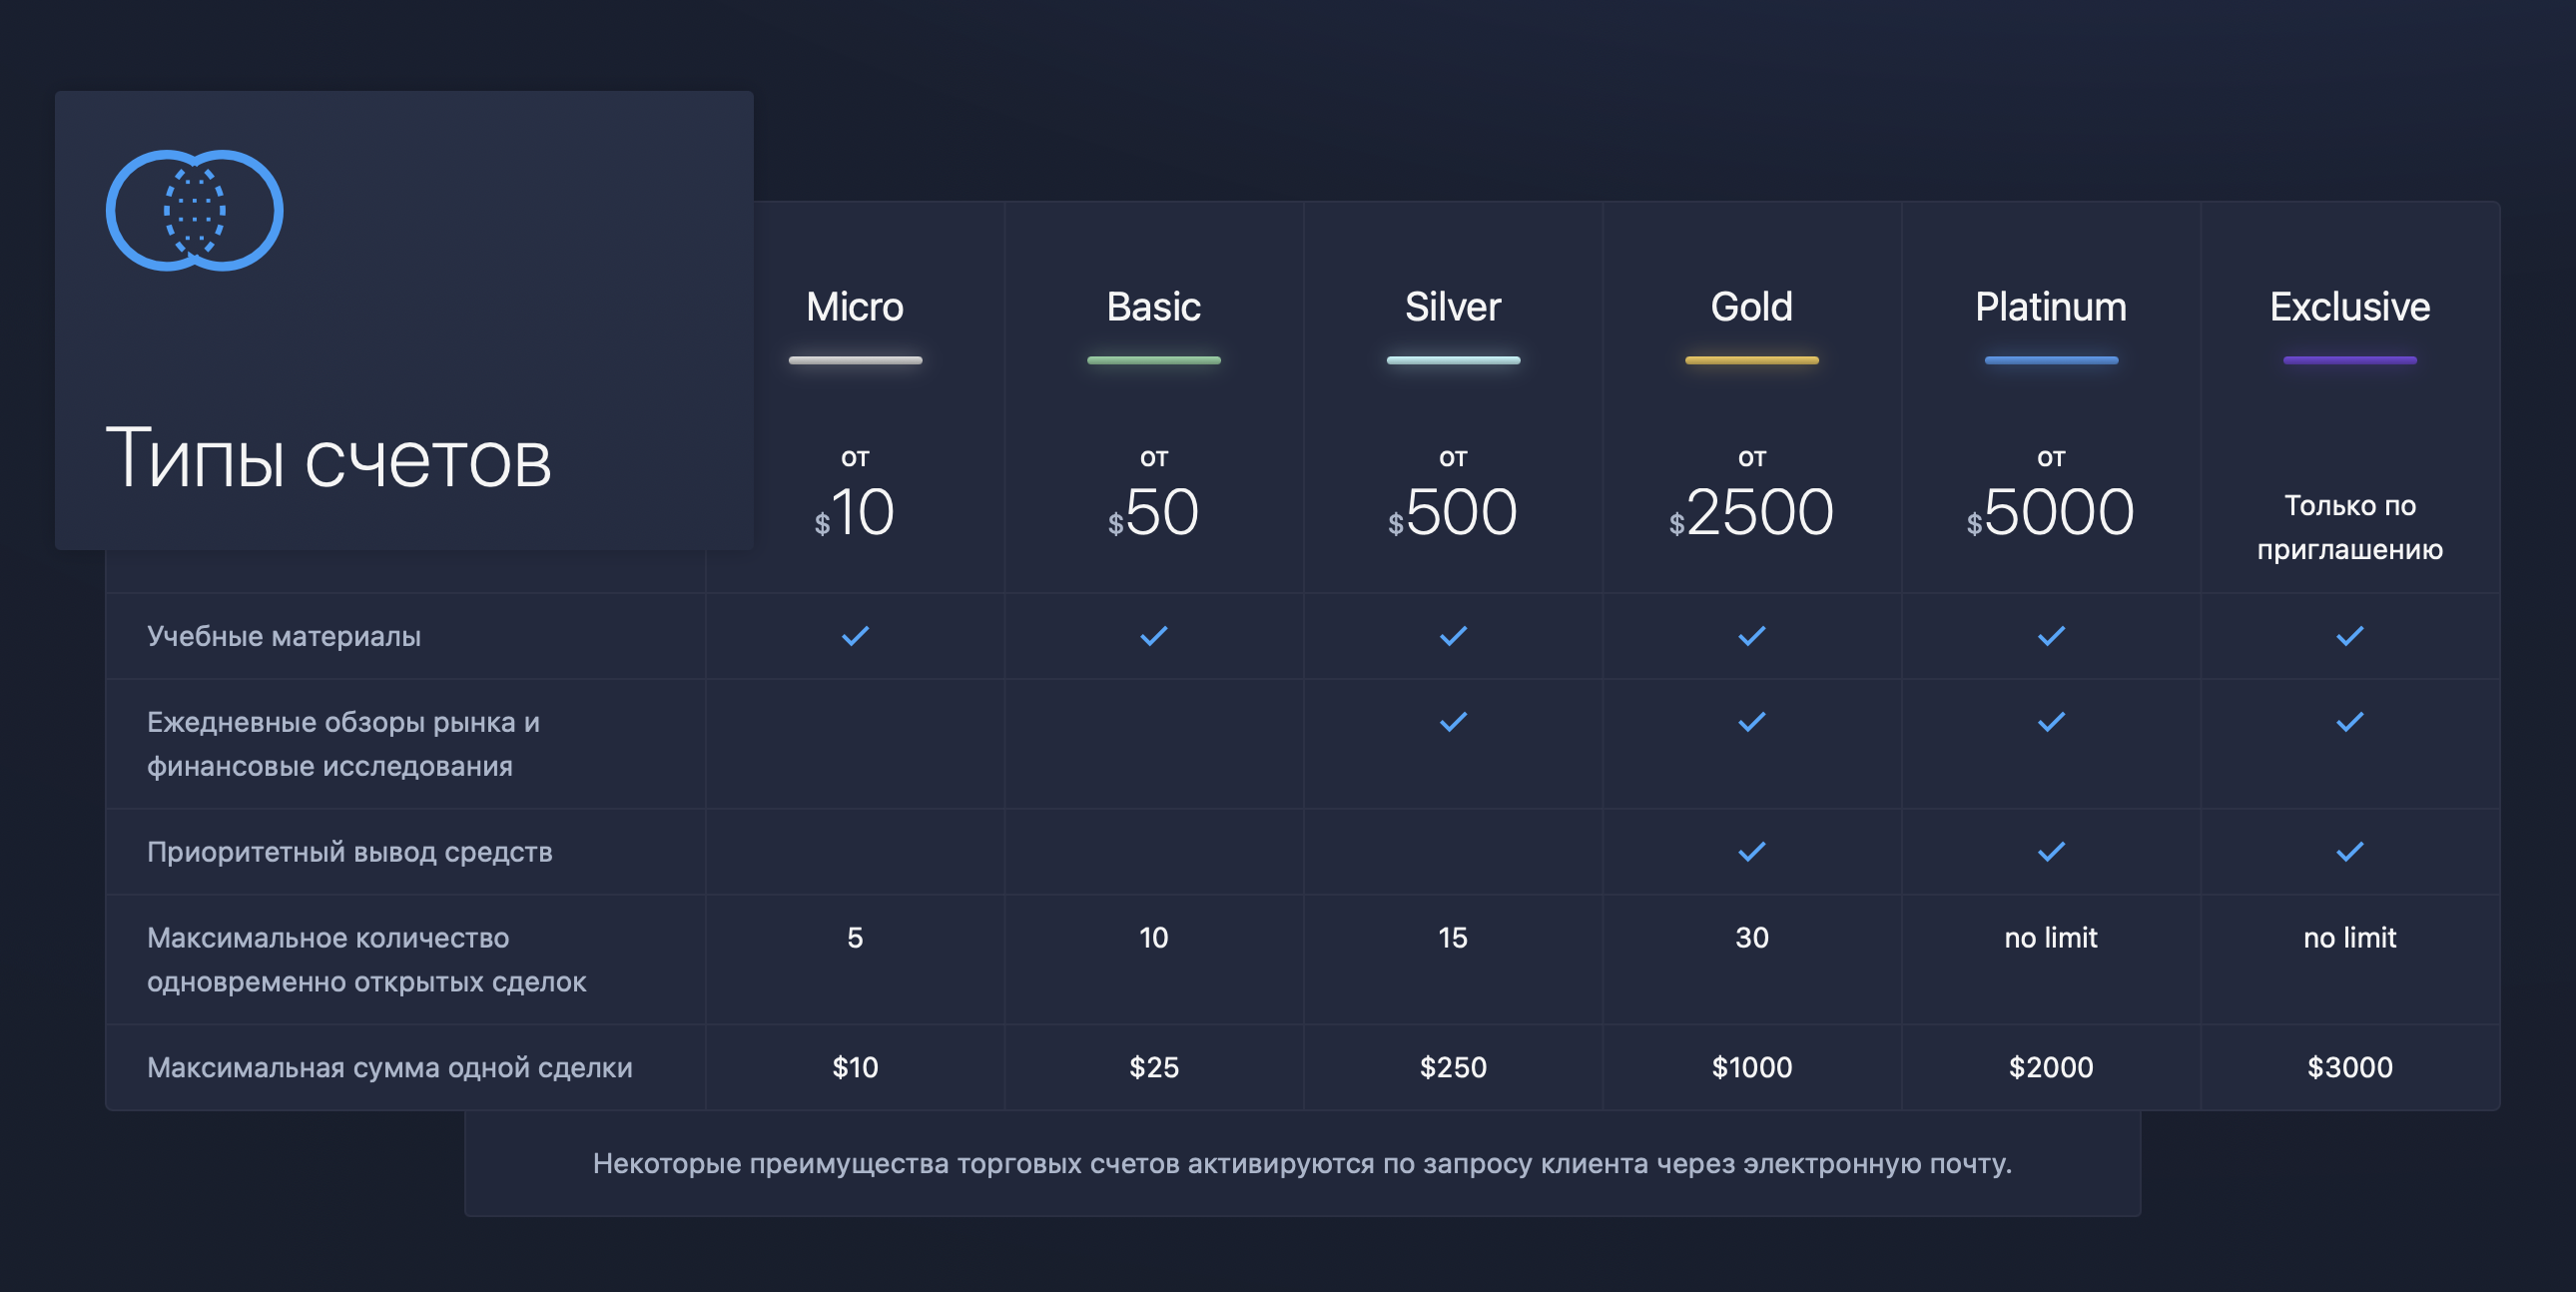
Task: Click the Silver daily market reviews checkmark
Action: [x=1452, y=722]
